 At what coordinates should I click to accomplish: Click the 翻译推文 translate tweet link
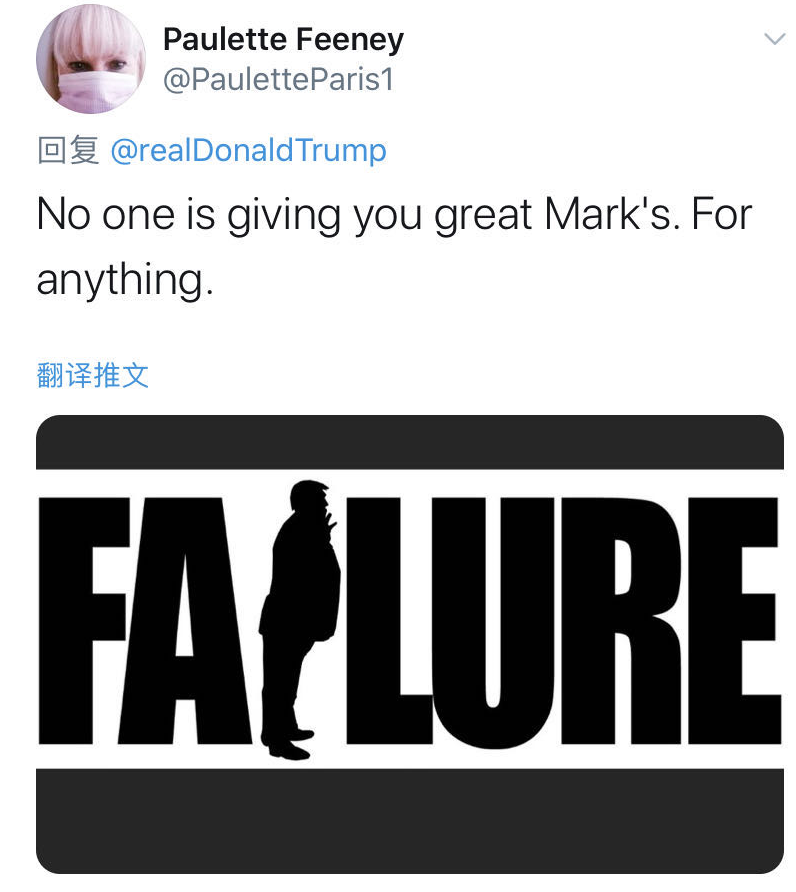pyautogui.click(x=92, y=375)
